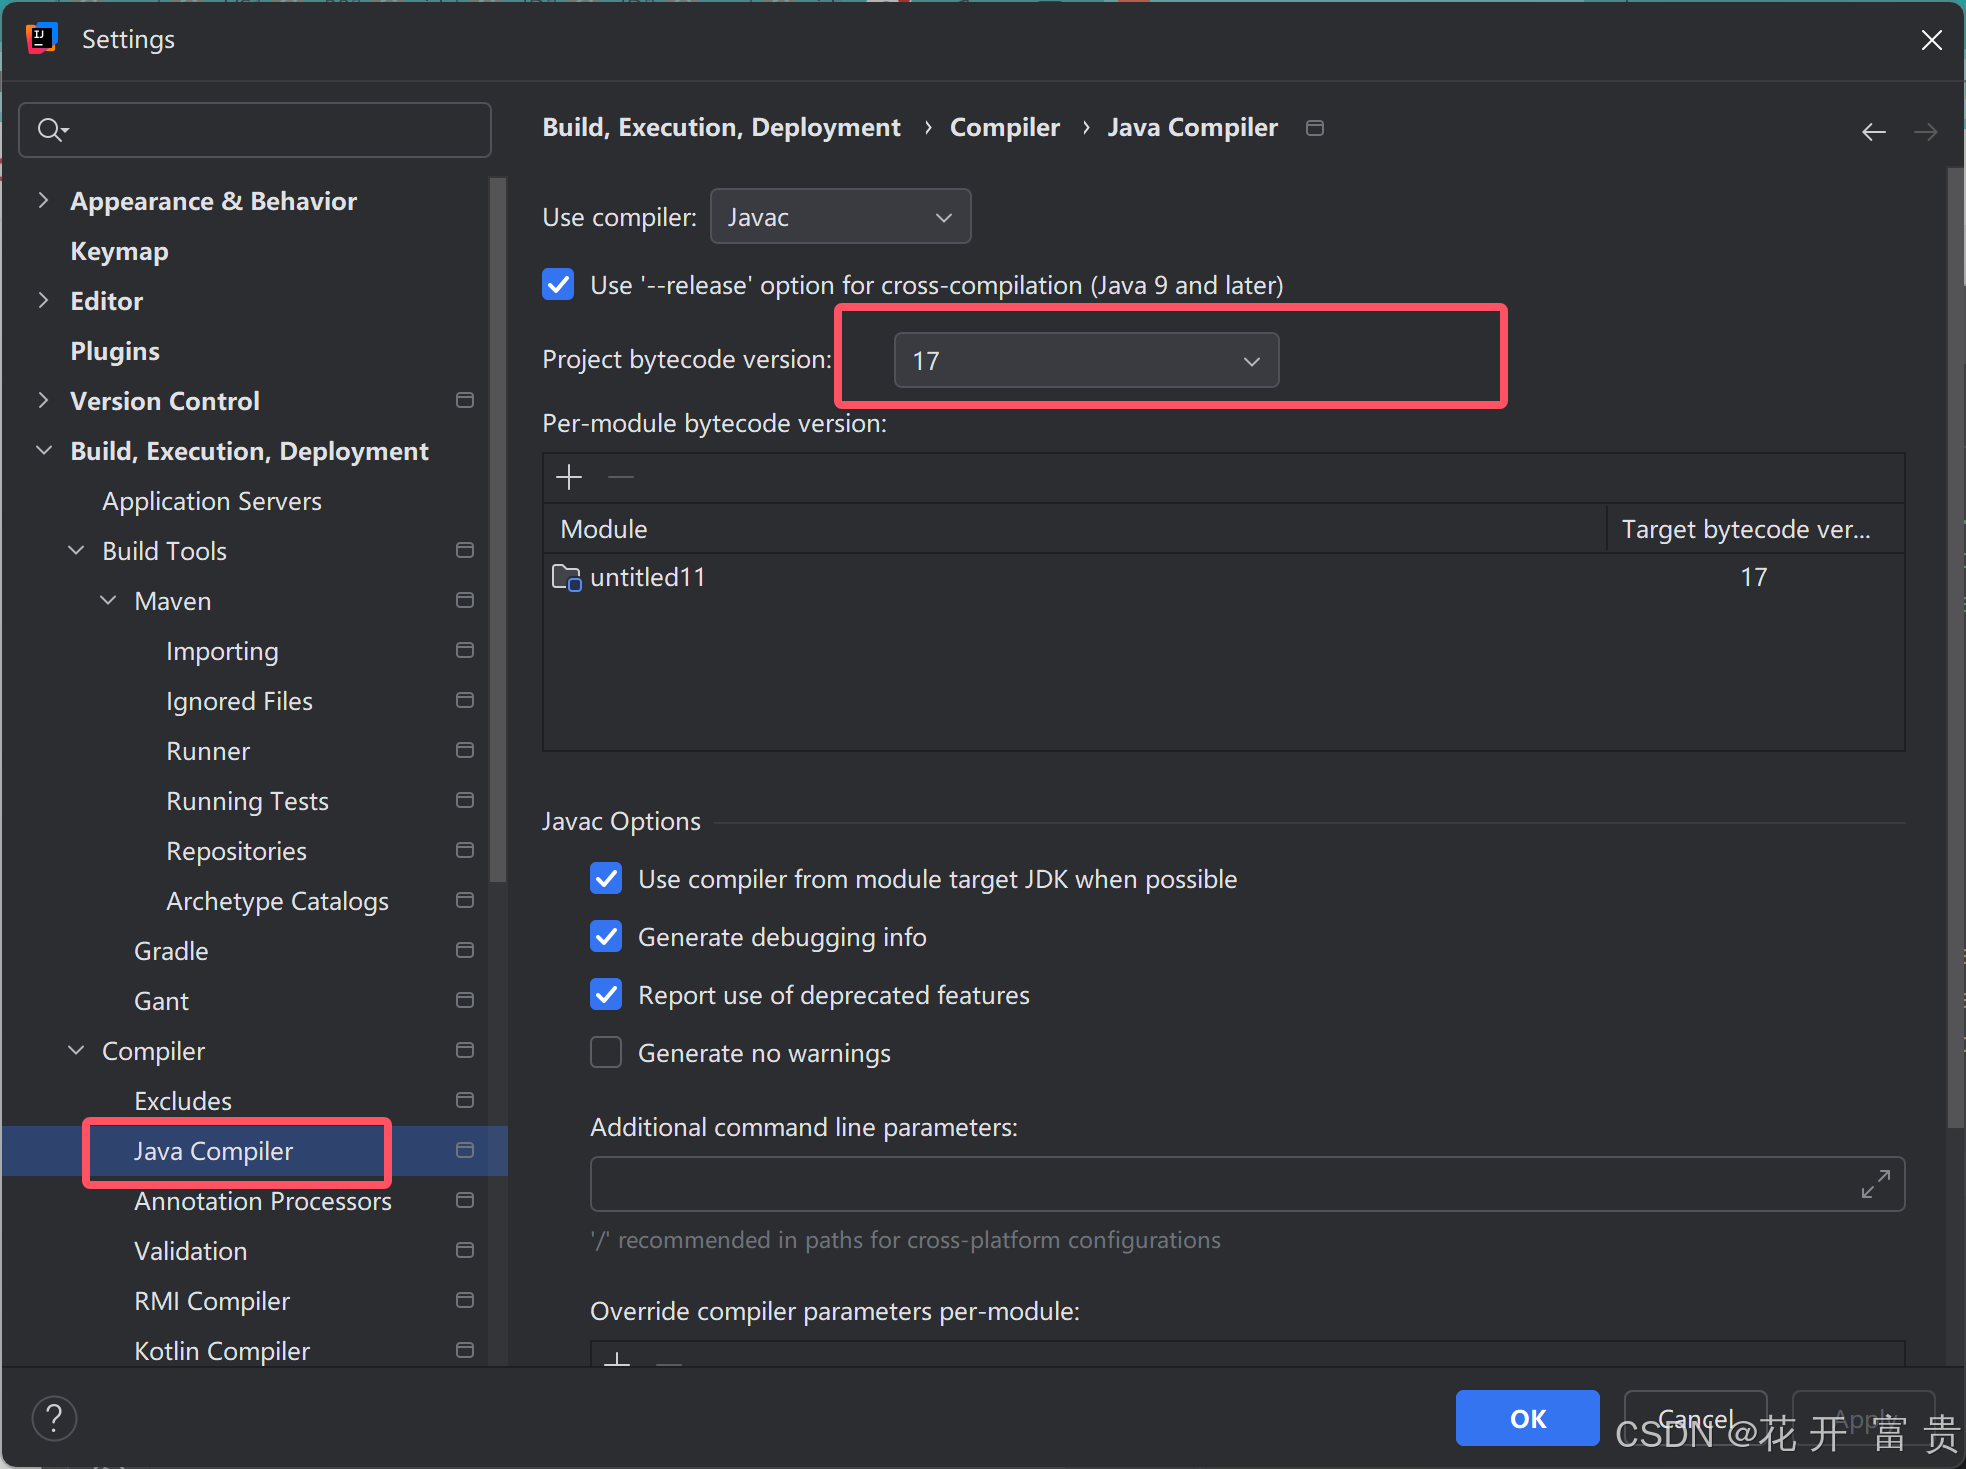1966x1469 pixels.
Task: Click the help question mark icon
Action: point(54,1417)
